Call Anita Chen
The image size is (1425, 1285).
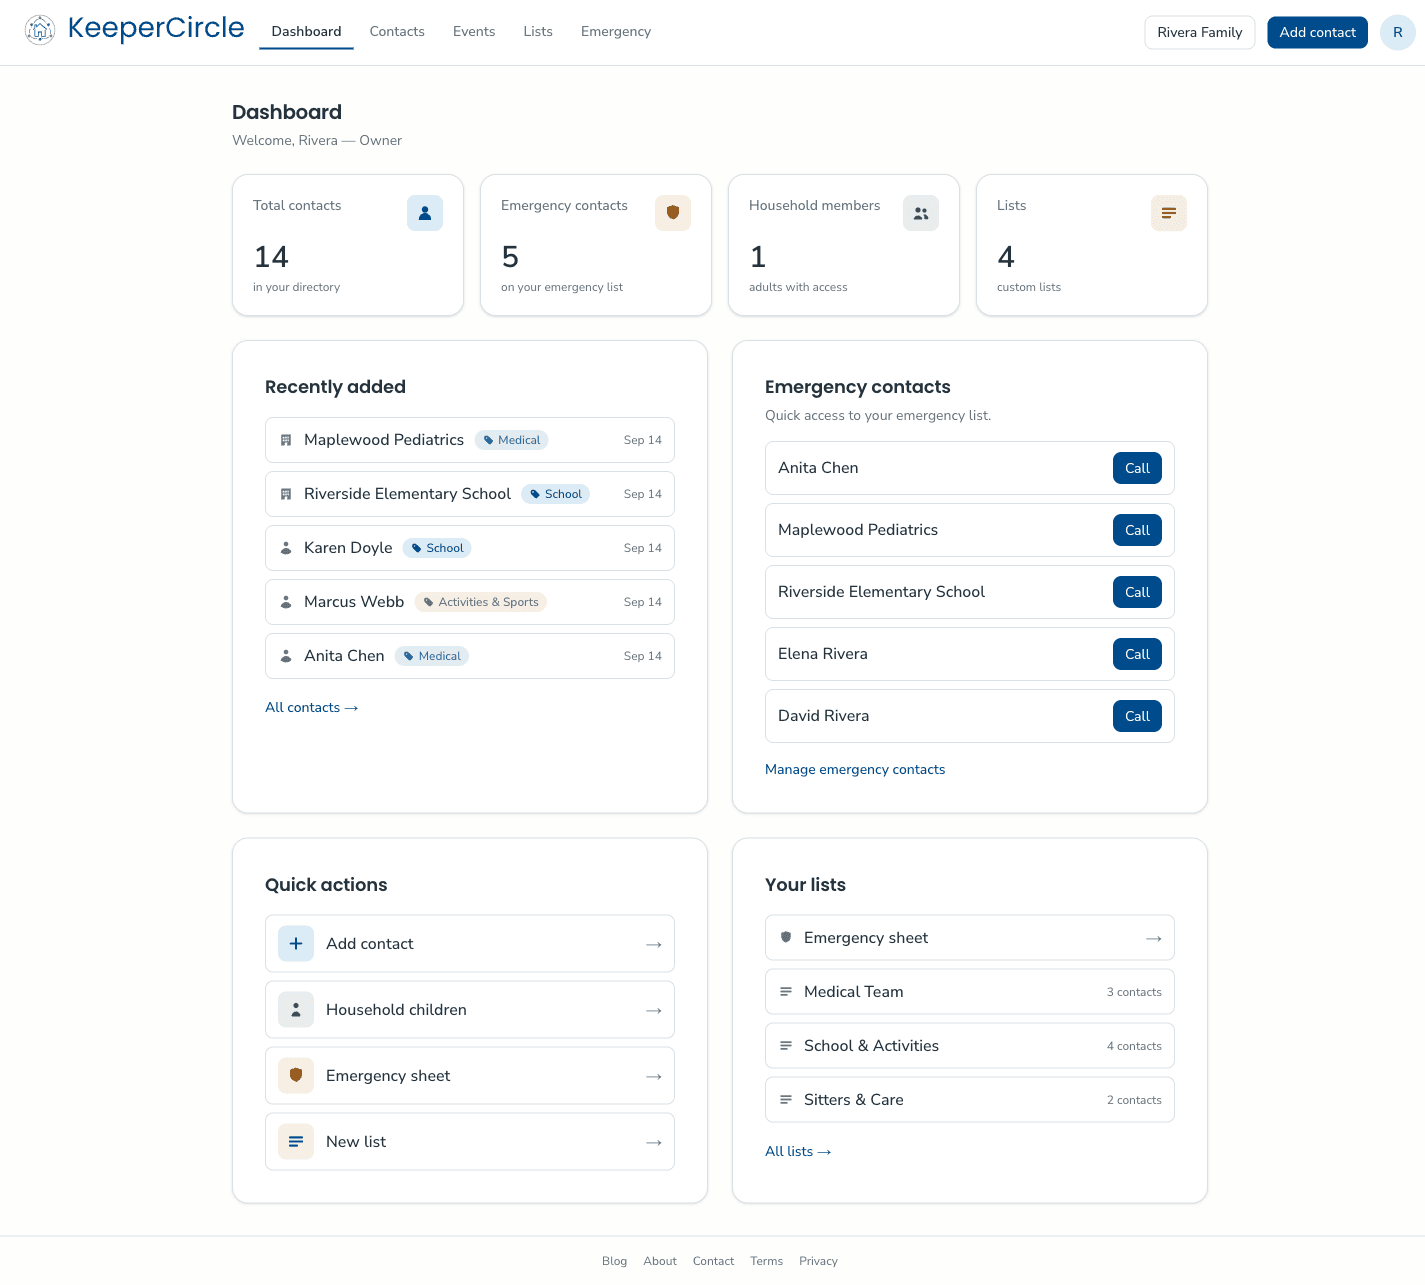(x=1138, y=468)
